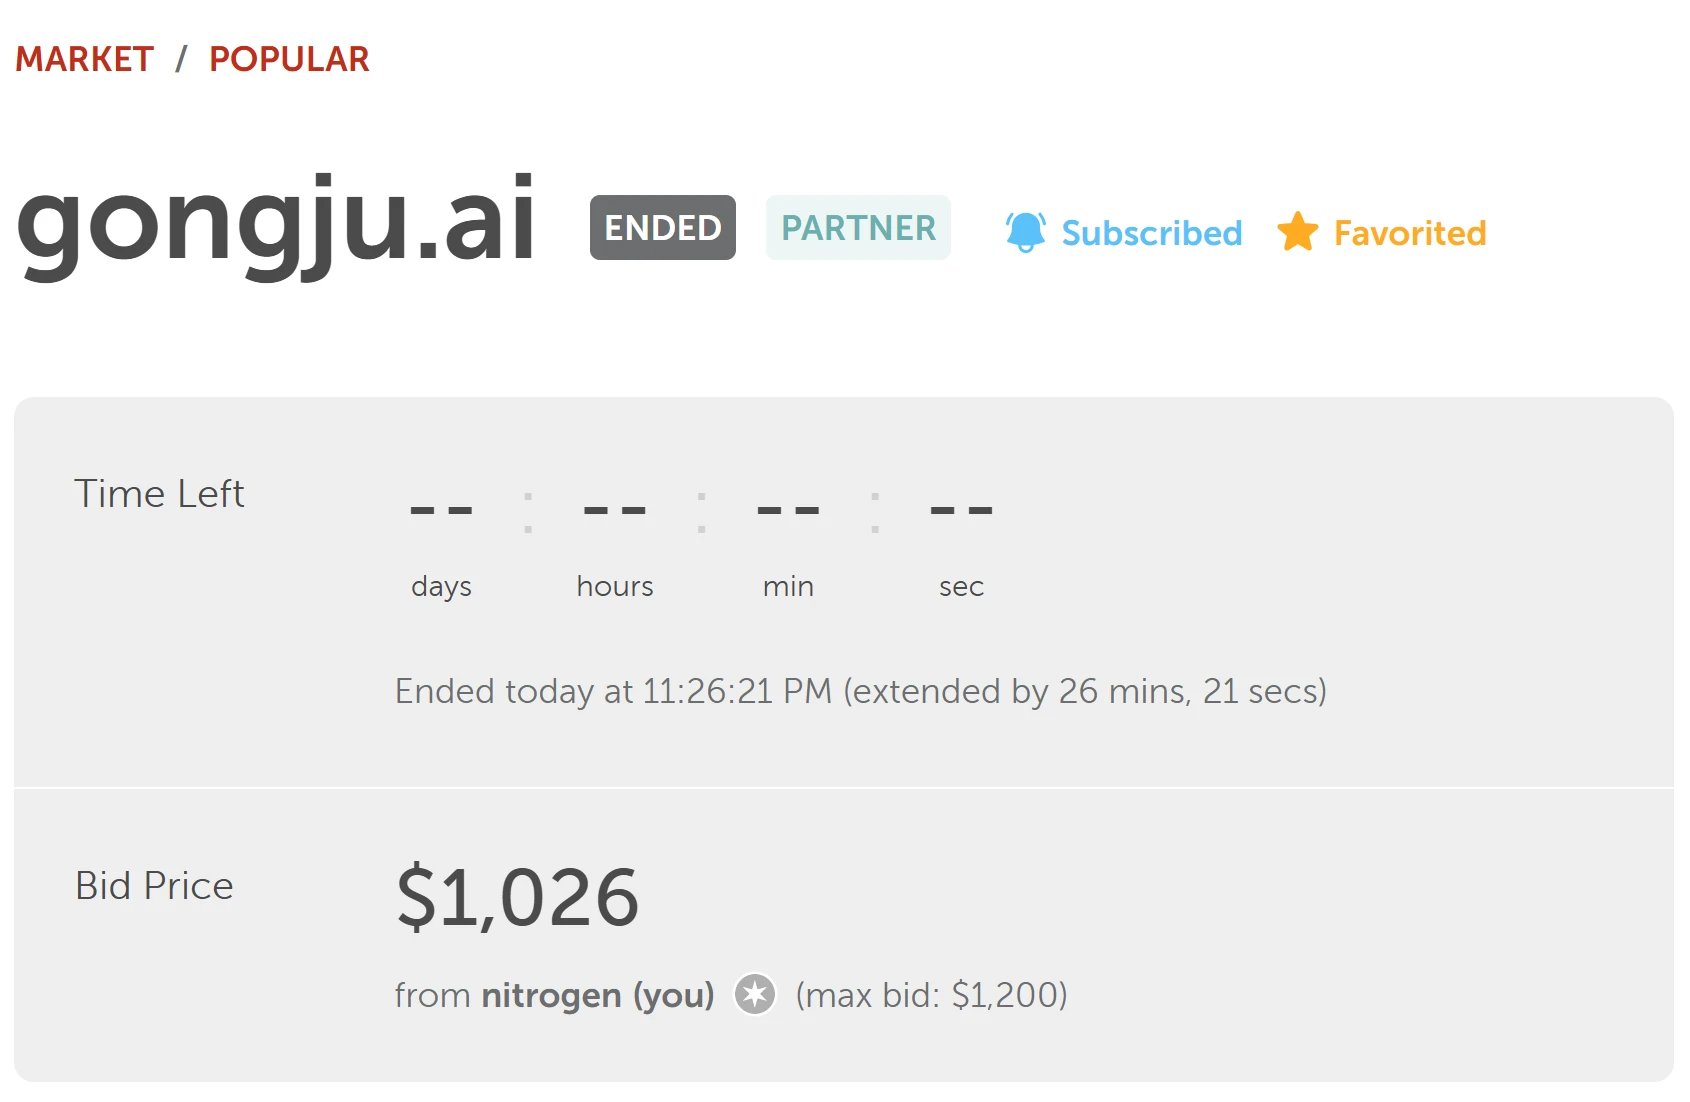Viewport: 1690px width, 1102px height.
Task: Click the orange favorite star icon
Action: [1298, 232]
